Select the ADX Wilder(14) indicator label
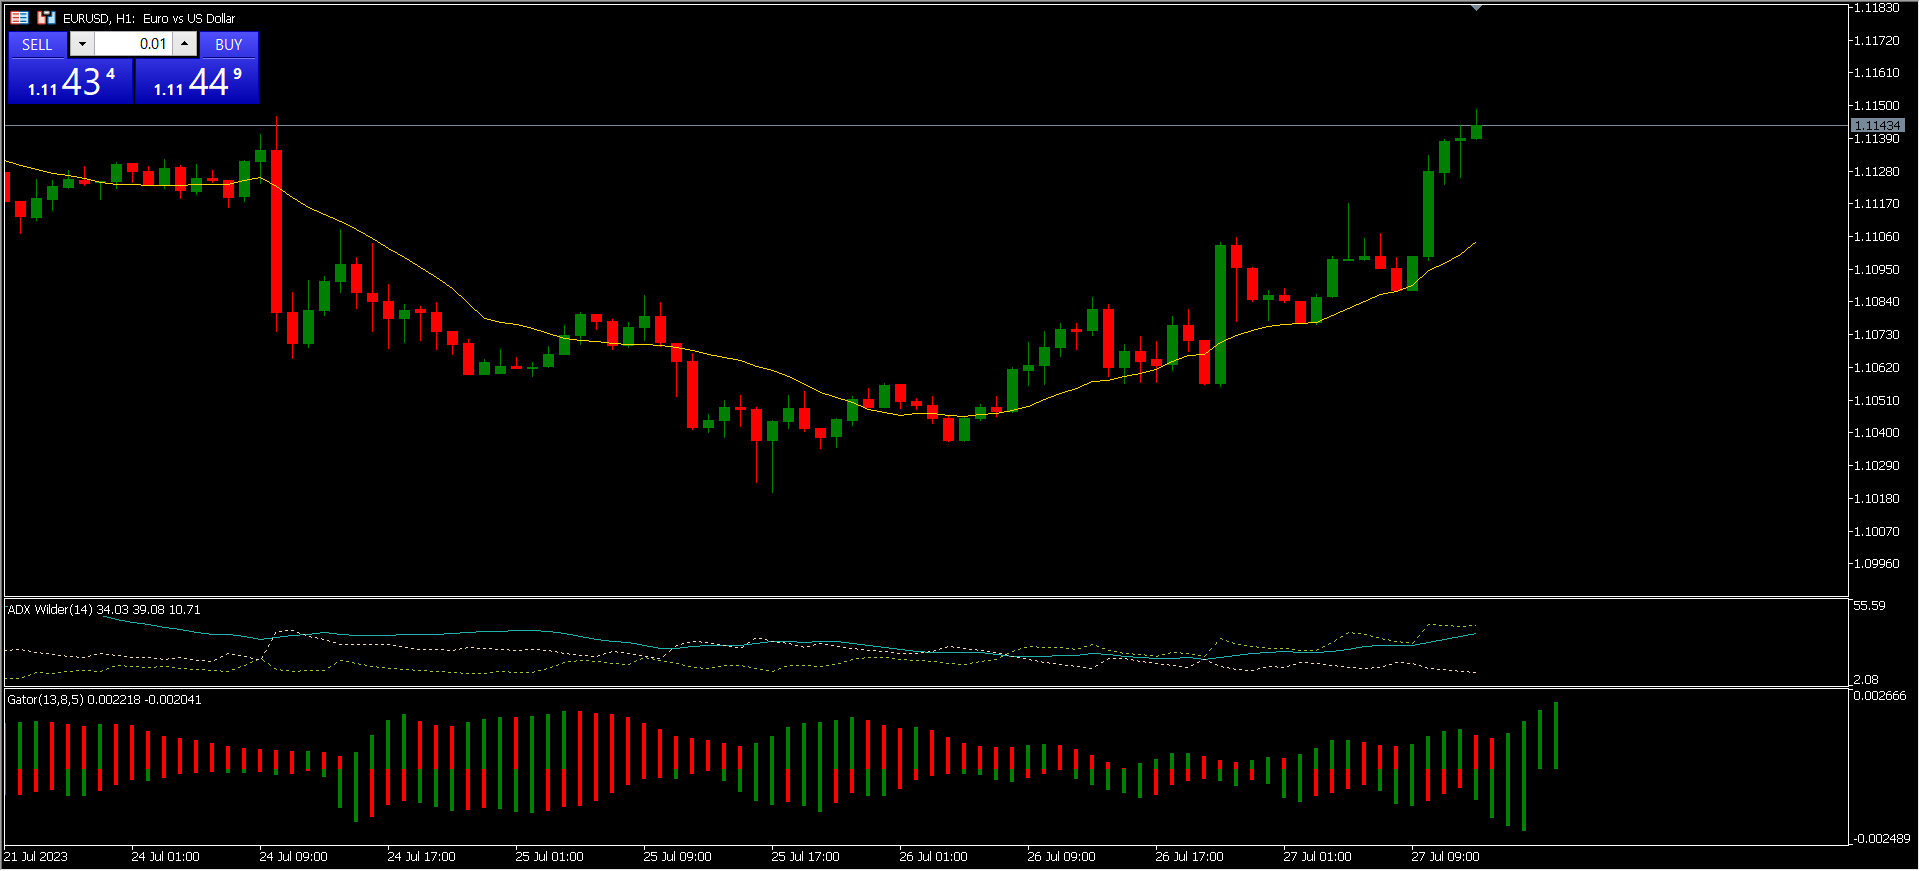This screenshot has height=871, width=1920. 103,610
